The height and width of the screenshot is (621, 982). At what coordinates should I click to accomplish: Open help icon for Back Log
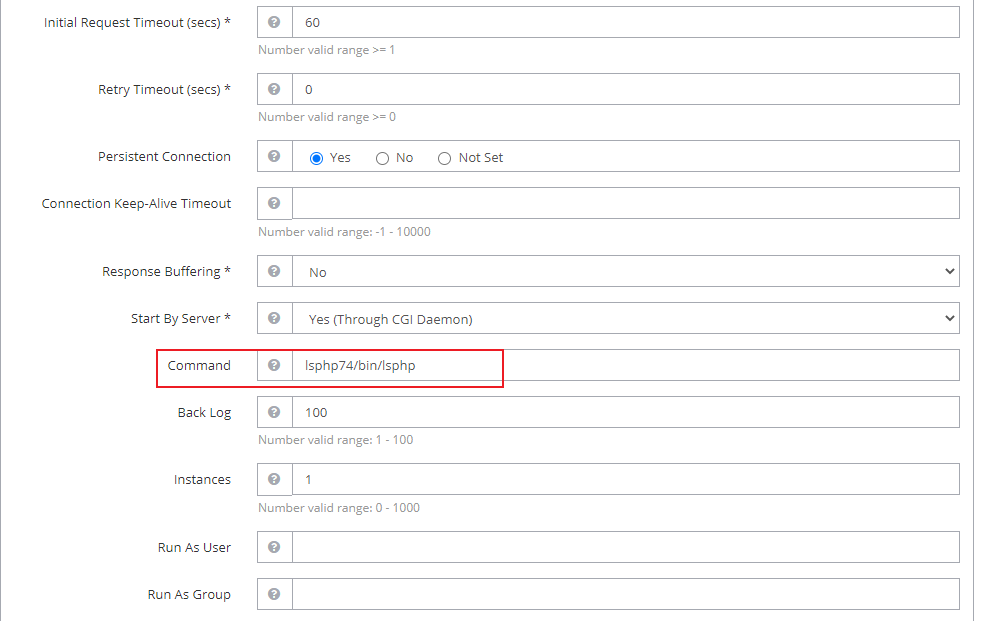point(274,412)
